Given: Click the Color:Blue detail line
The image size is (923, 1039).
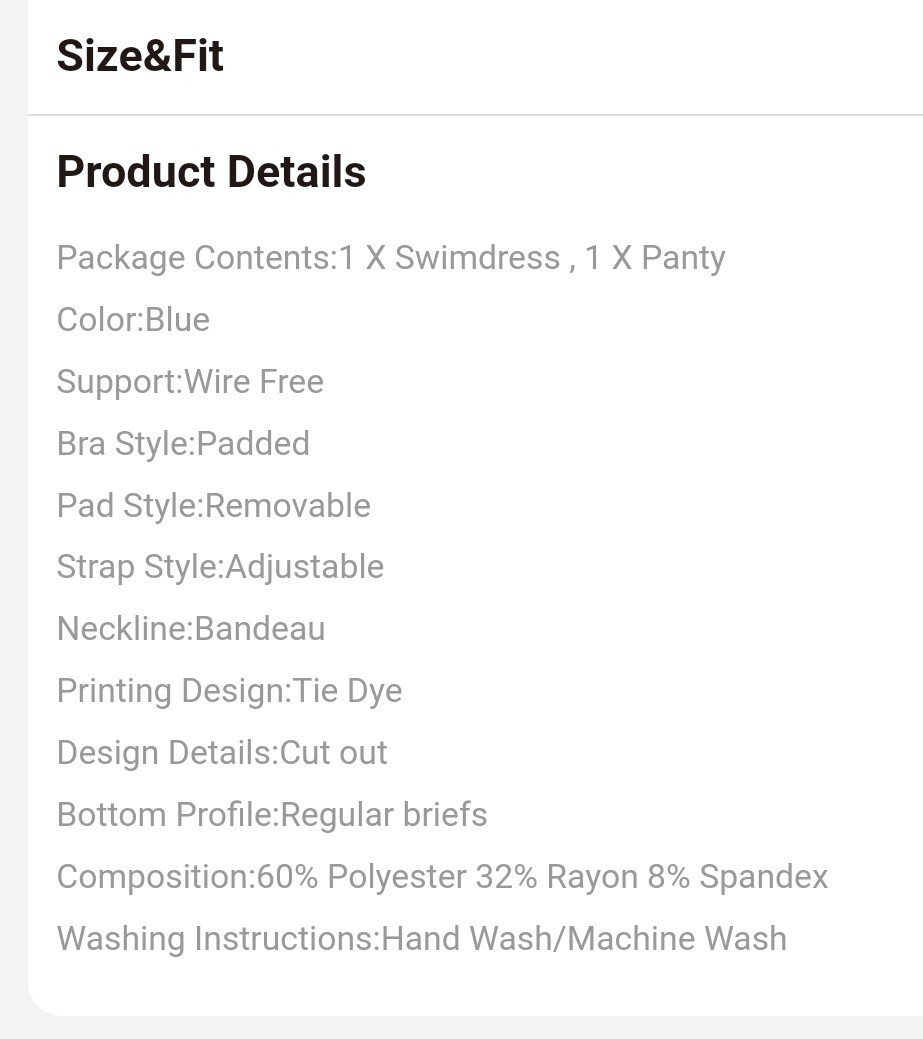Looking at the screenshot, I should click(133, 320).
